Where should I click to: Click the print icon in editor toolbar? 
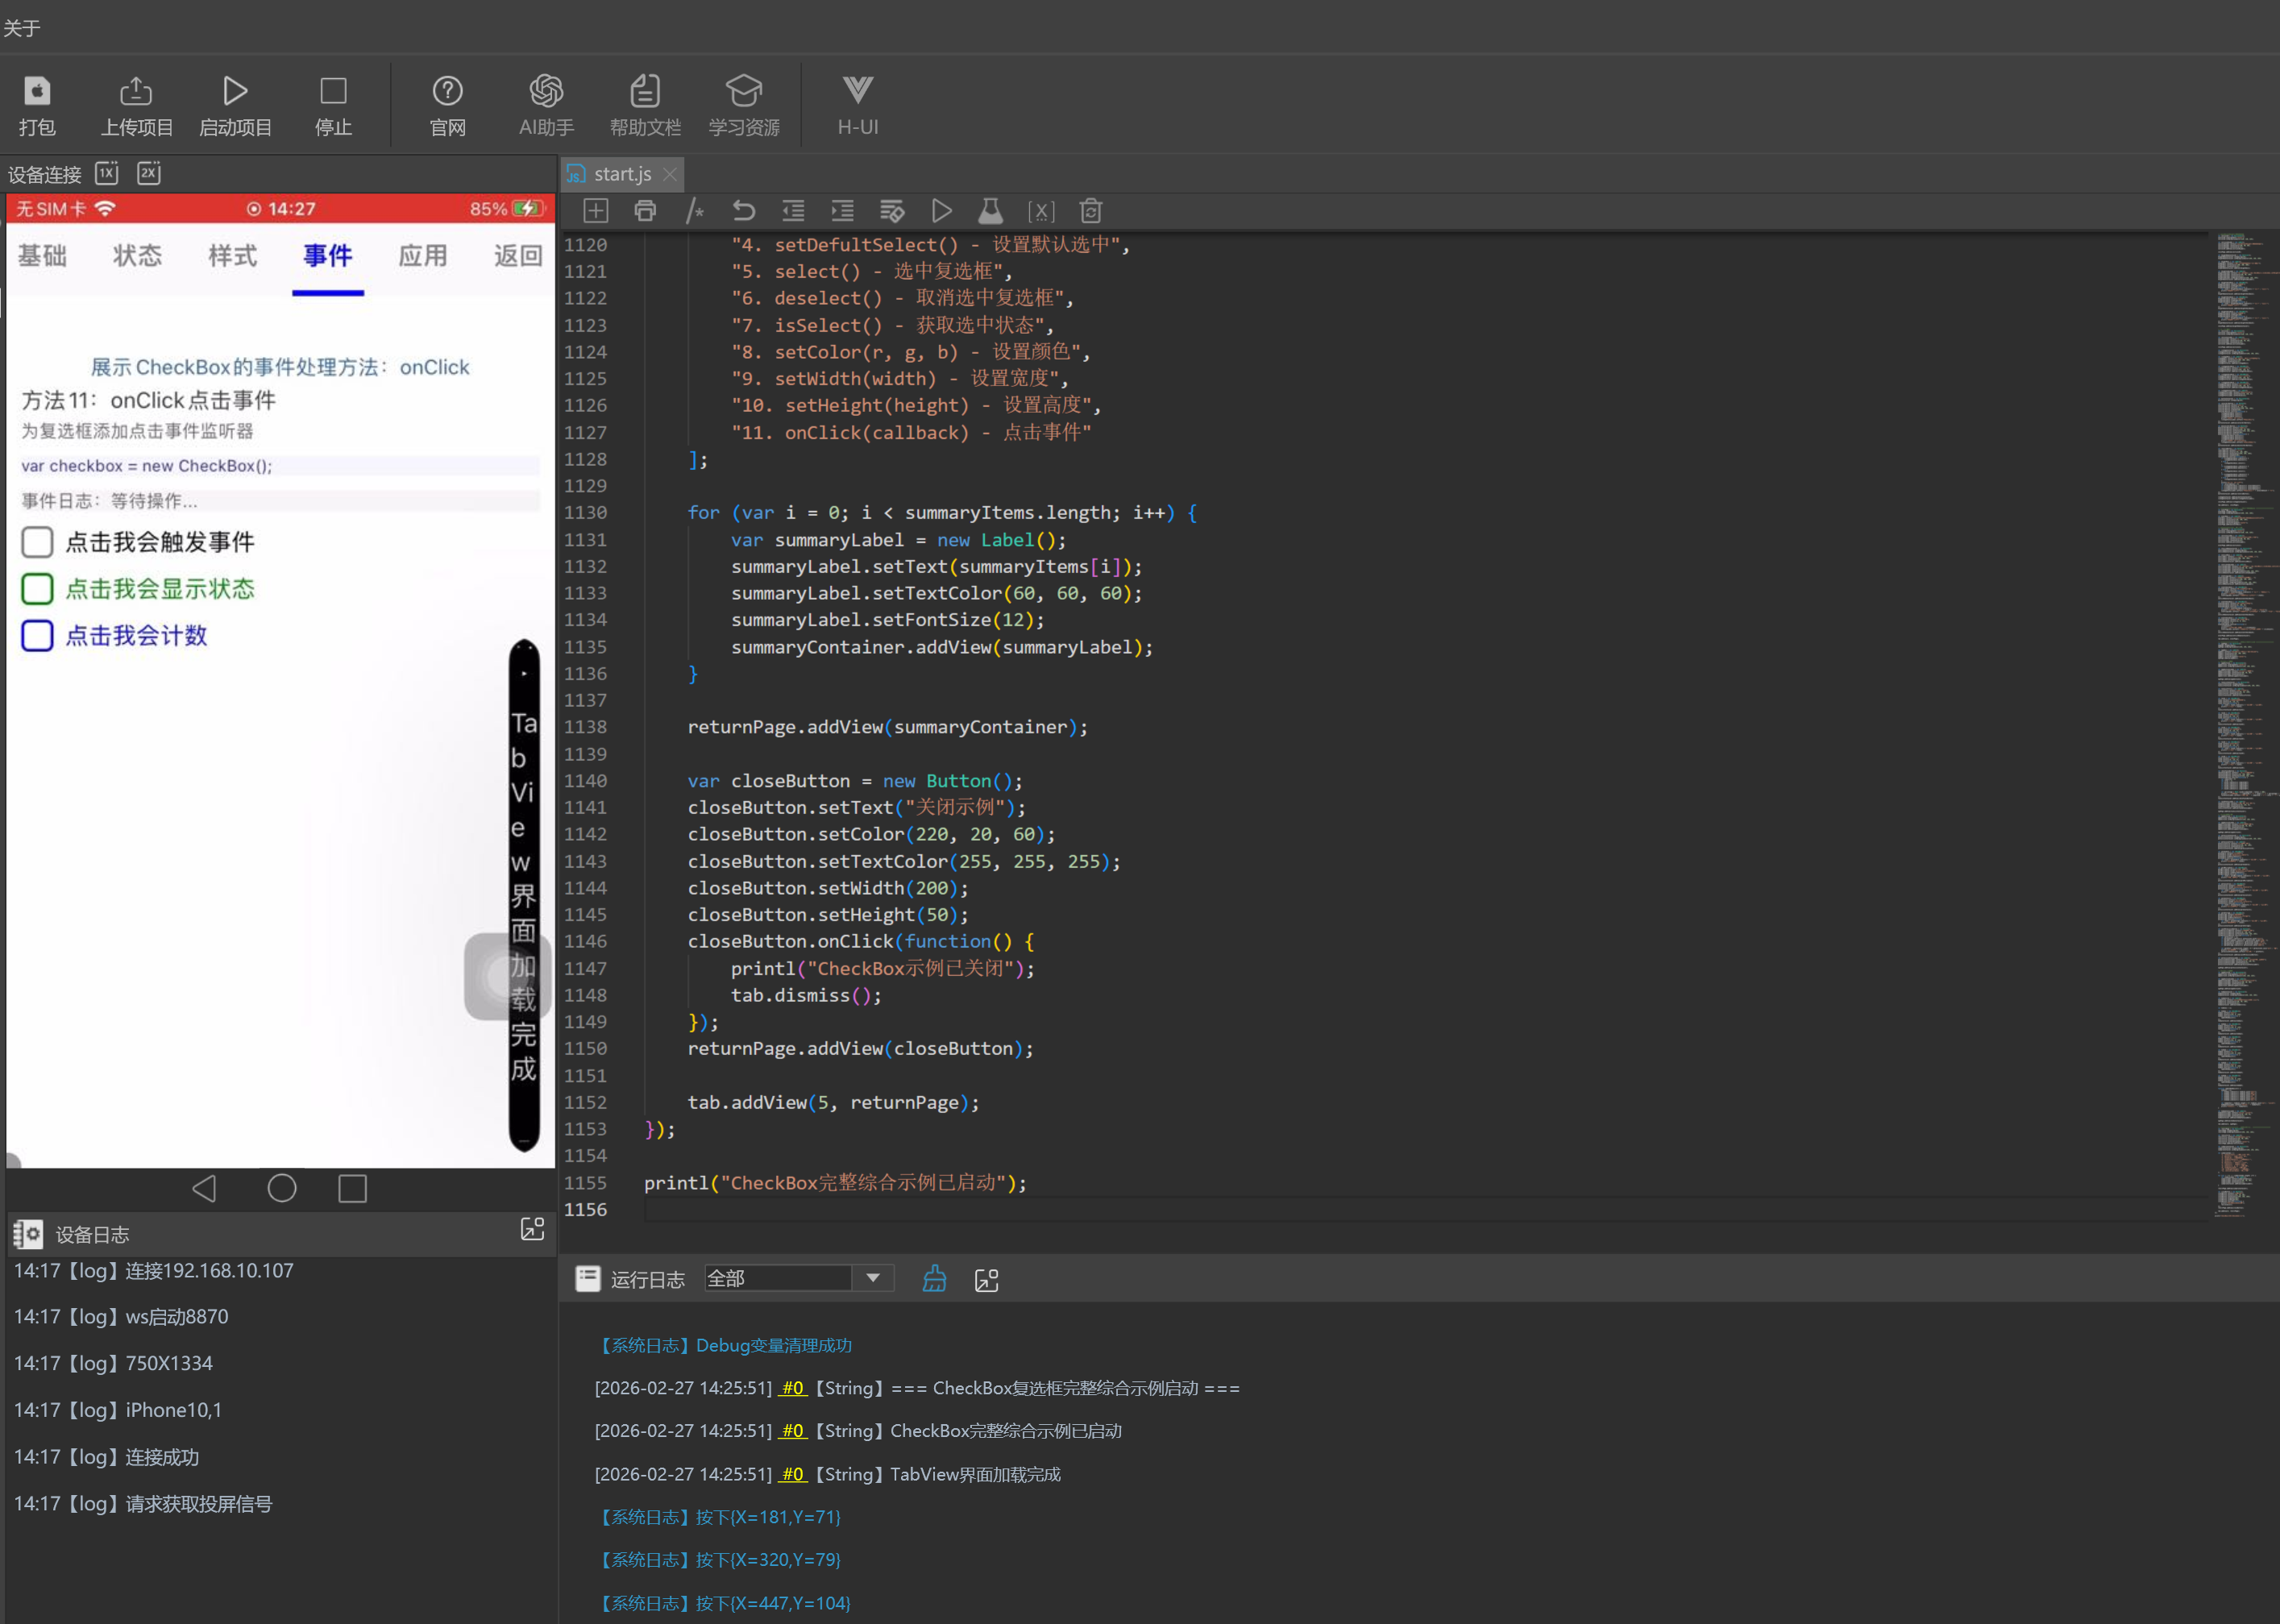[645, 211]
